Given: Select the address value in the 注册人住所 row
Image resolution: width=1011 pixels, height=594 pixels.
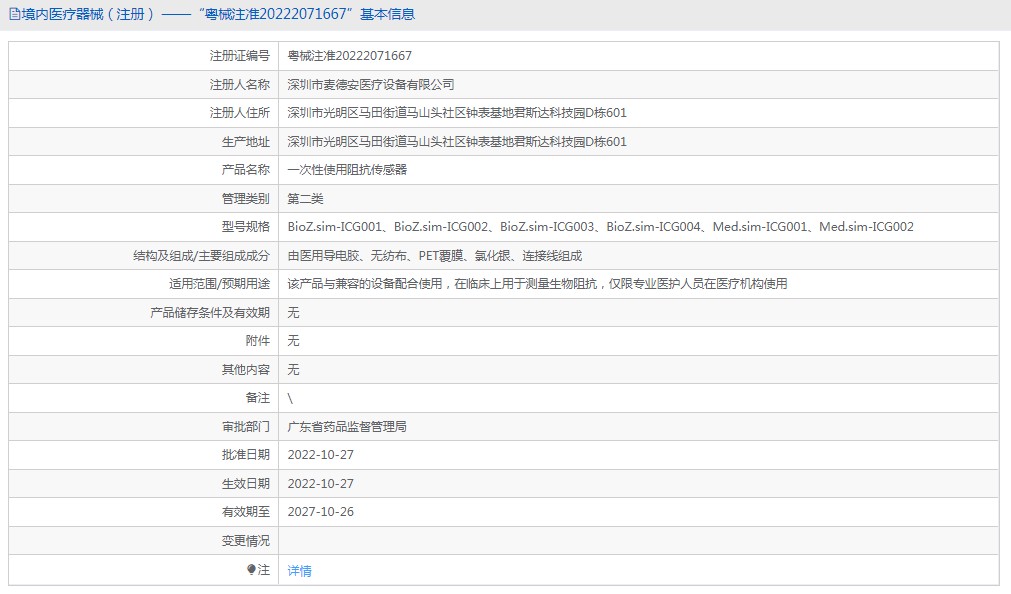Looking at the screenshot, I should [x=457, y=113].
